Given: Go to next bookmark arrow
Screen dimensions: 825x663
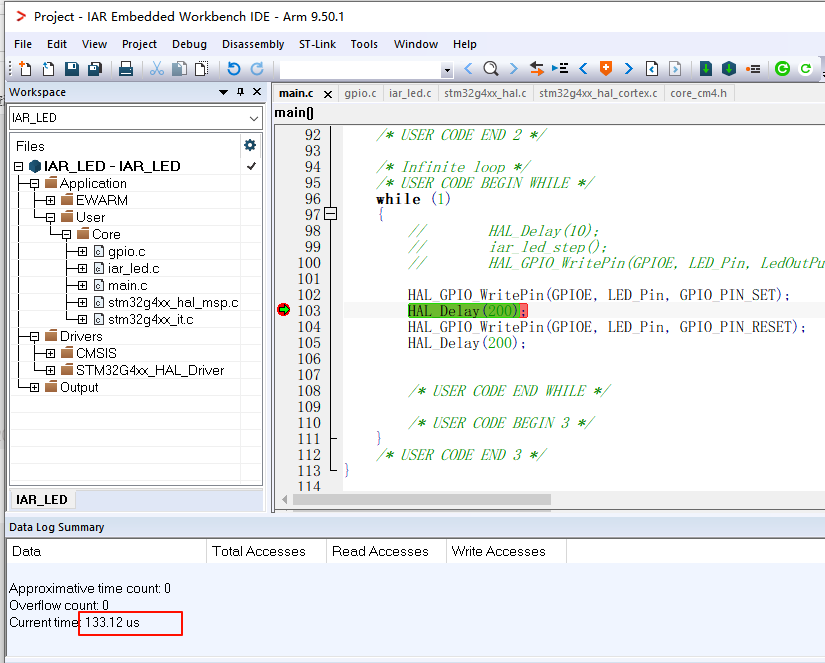Looking at the screenshot, I should 628,68.
